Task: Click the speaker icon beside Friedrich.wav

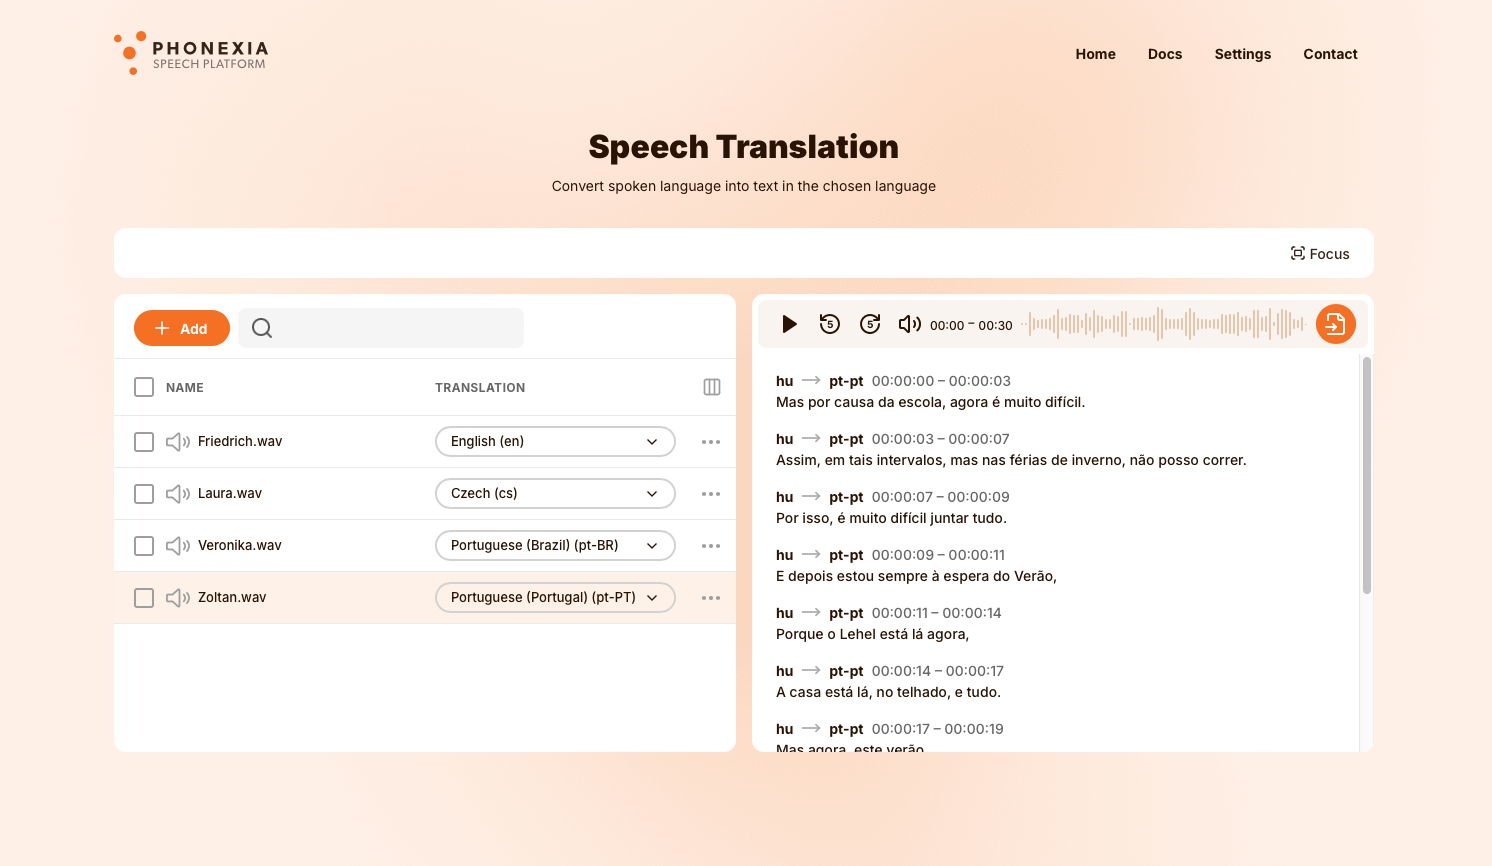Action: pyautogui.click(x=178, y=441)
